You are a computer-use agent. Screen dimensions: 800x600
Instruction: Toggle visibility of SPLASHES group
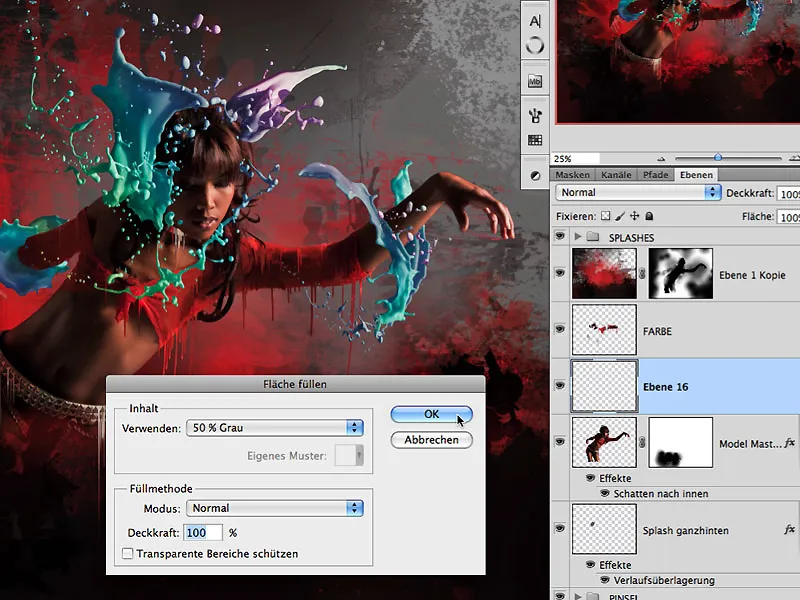coord(560,236)
